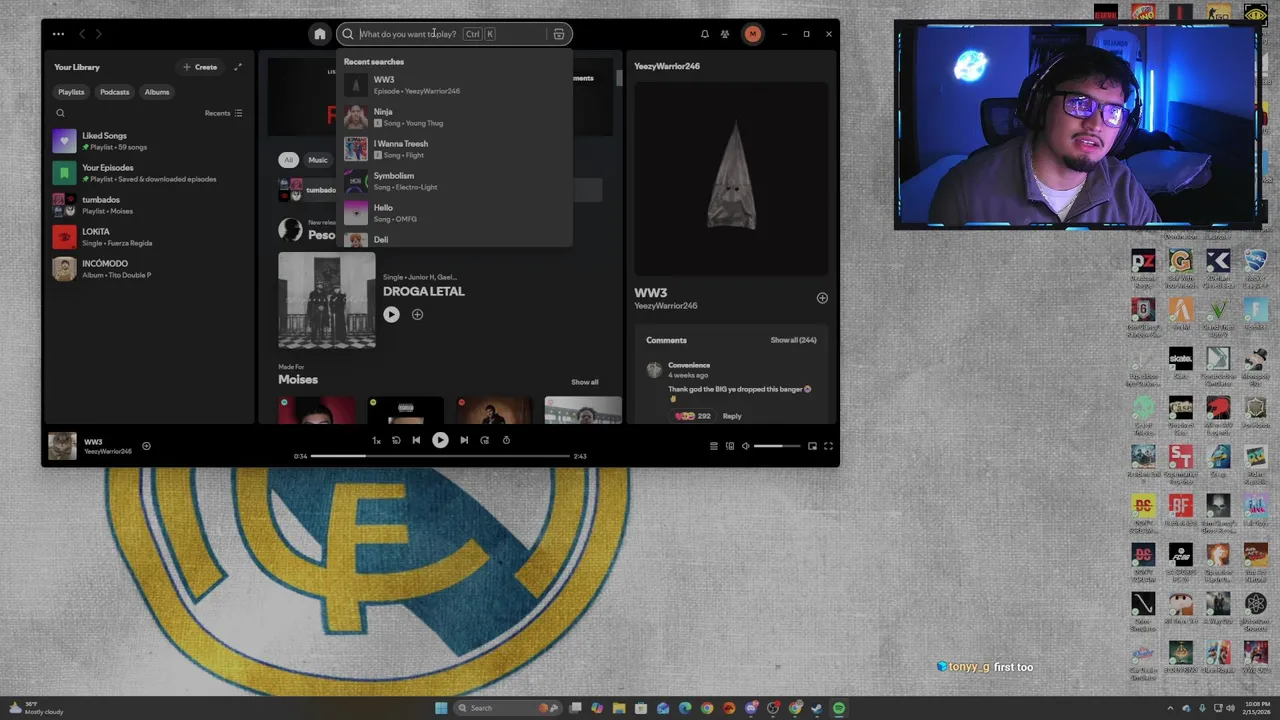Select the All filter chip
The height and width of the screenshot is (720, 1280).
point(288,160)
